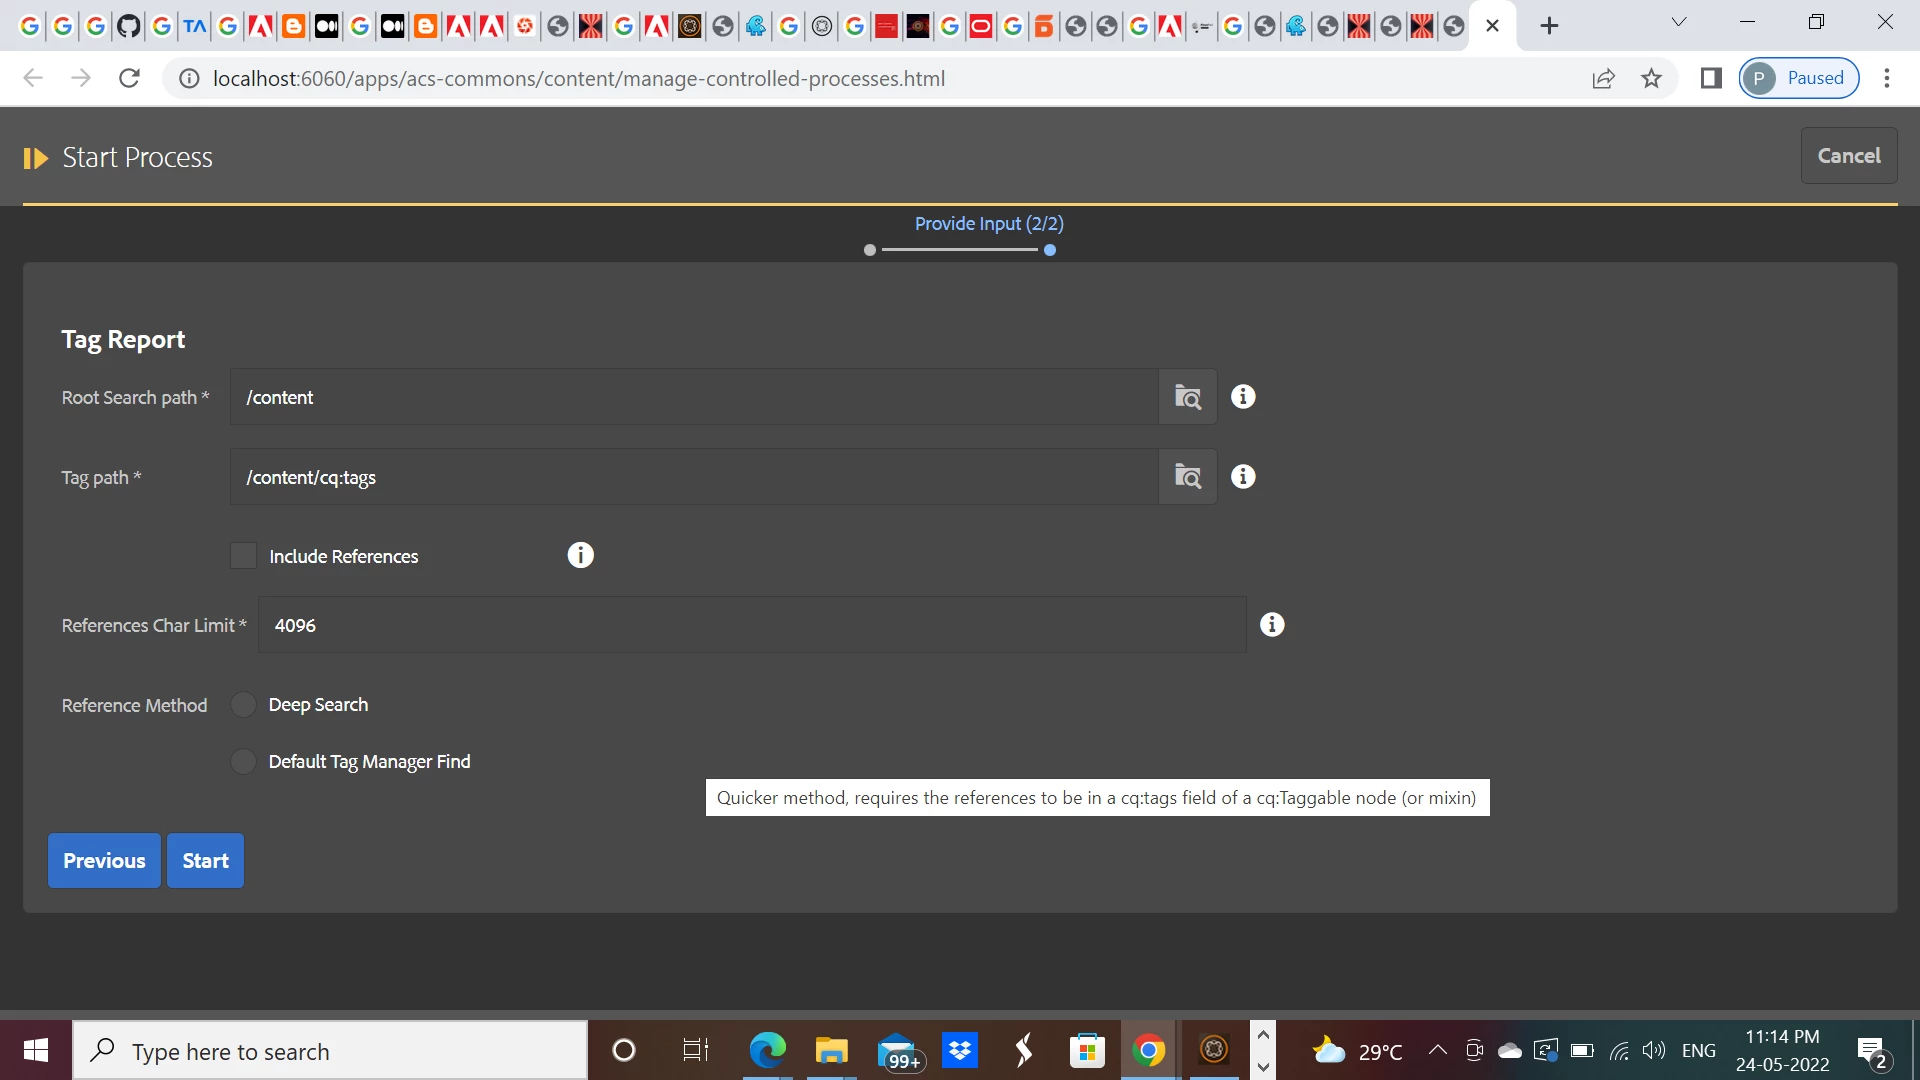
Task: Show hidden system tray icons
Action: click(1437, 1050)
